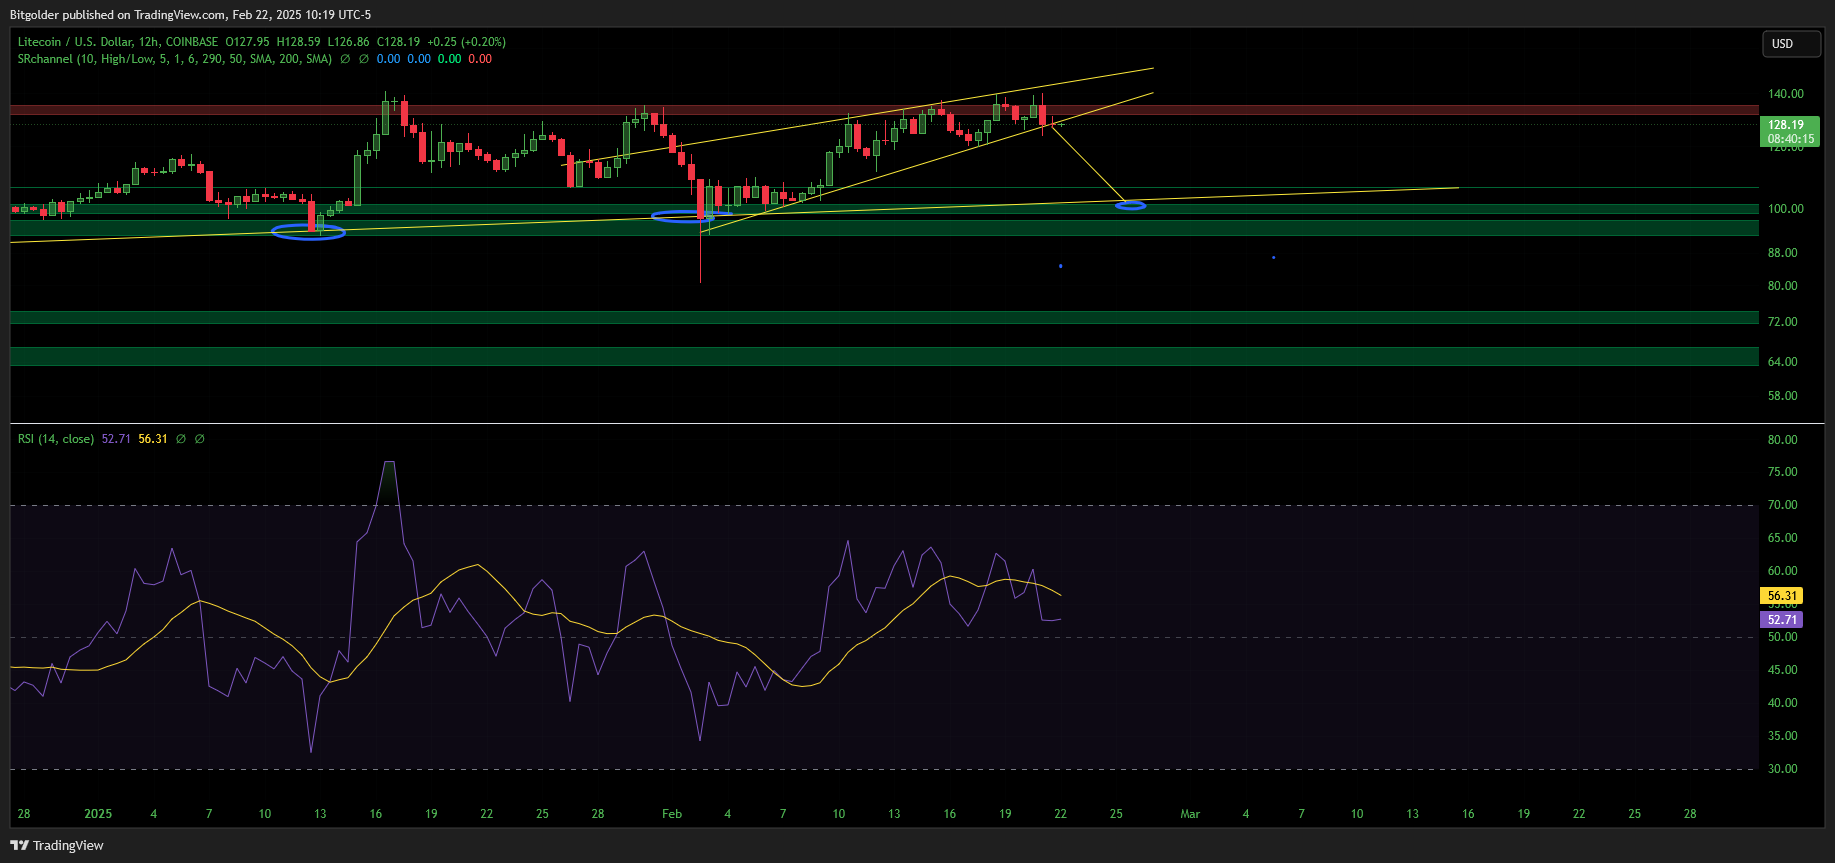Click the 2025 label on time axis
1835x863 pixels.
coord(98,814)
